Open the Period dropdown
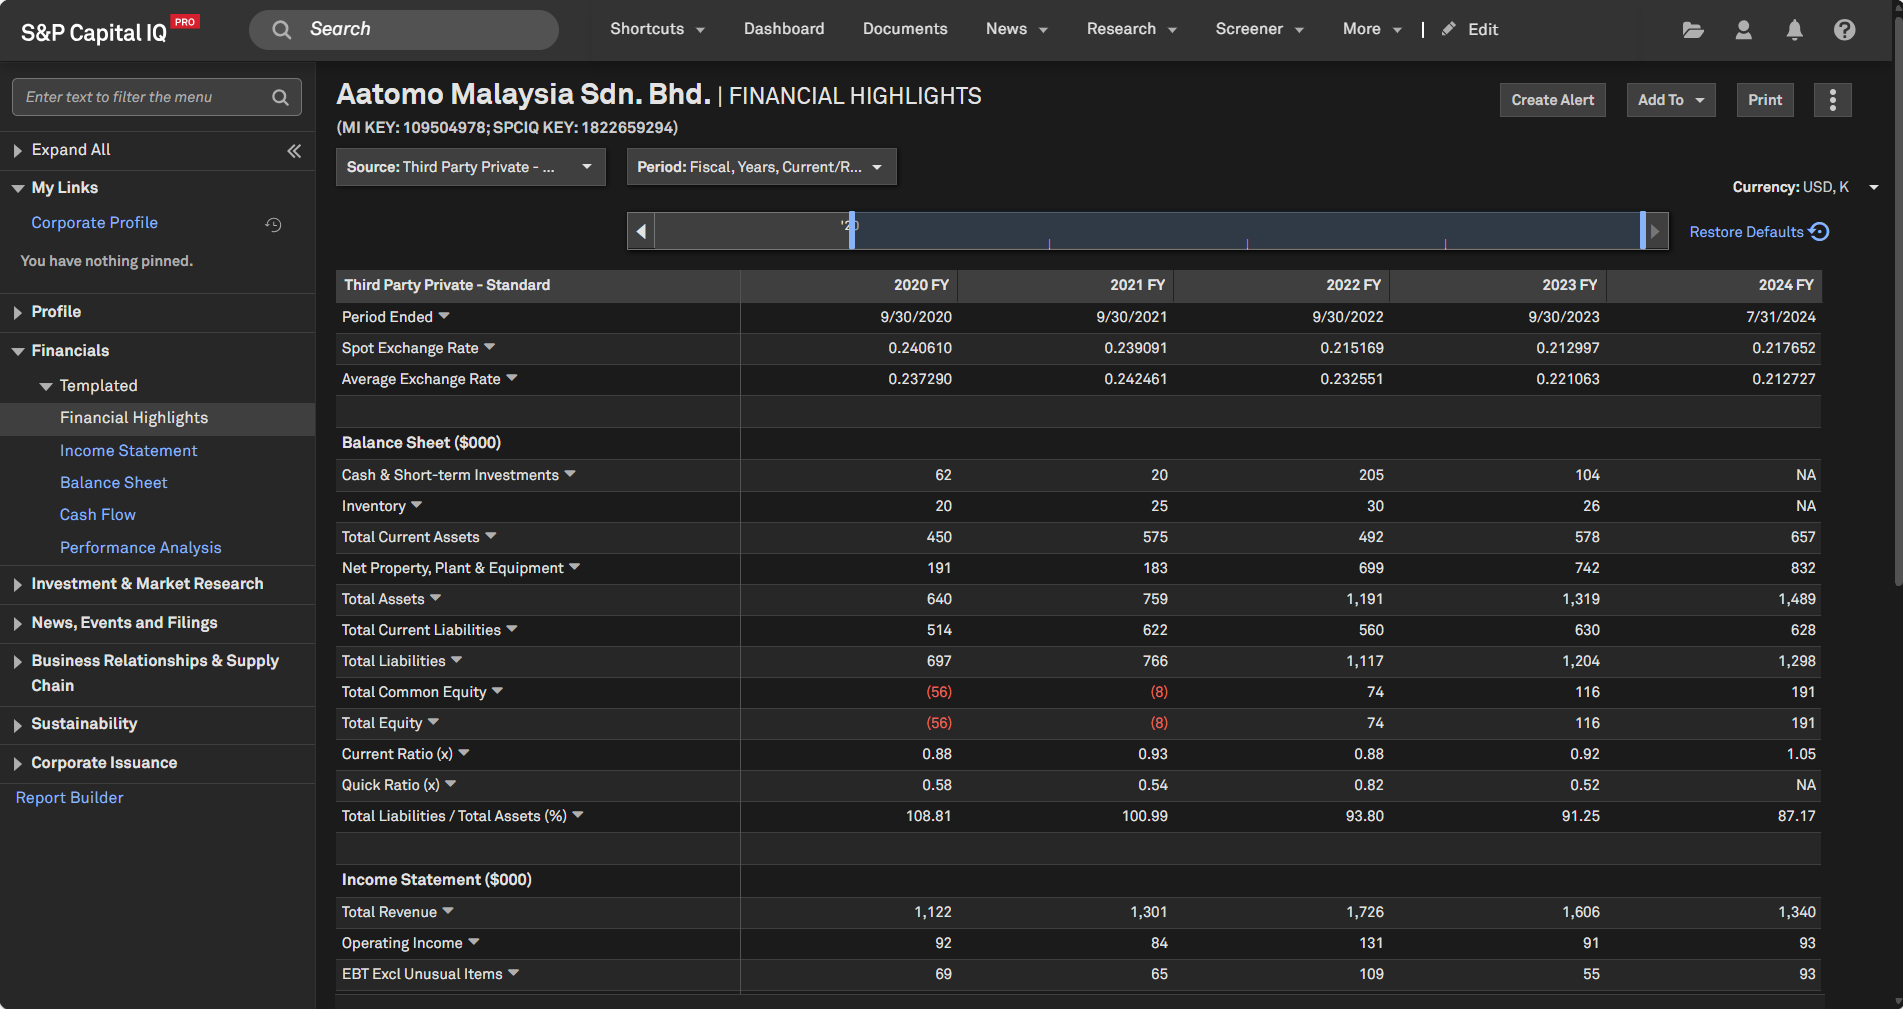This screenshot has width=1903, height=1009. pos(760,167)
